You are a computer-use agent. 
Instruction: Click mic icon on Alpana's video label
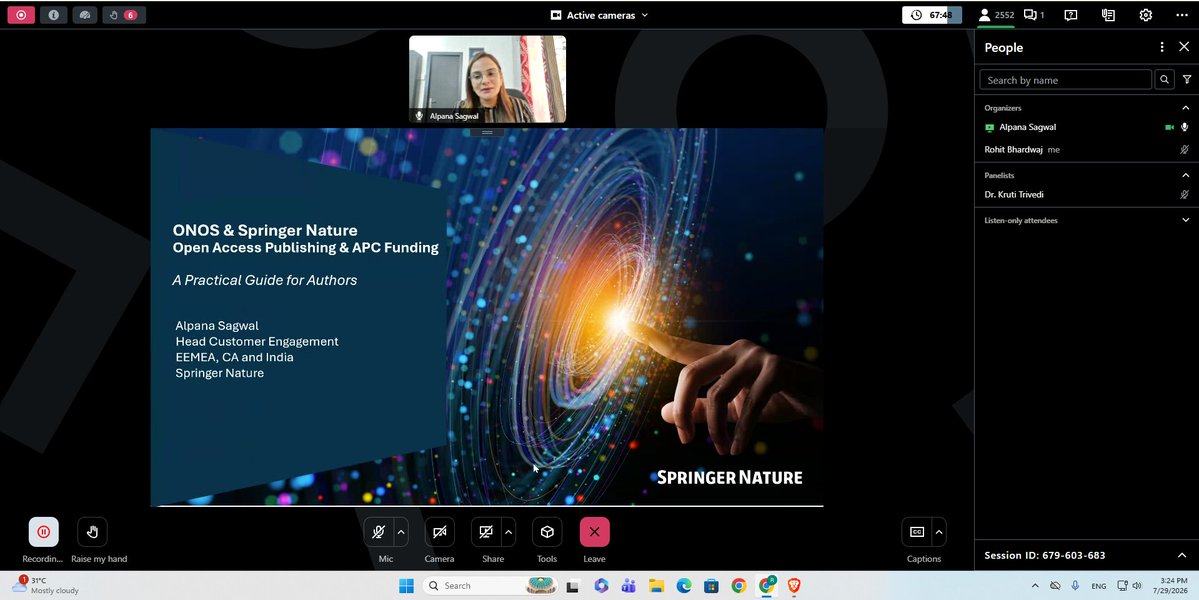point(418,116)
